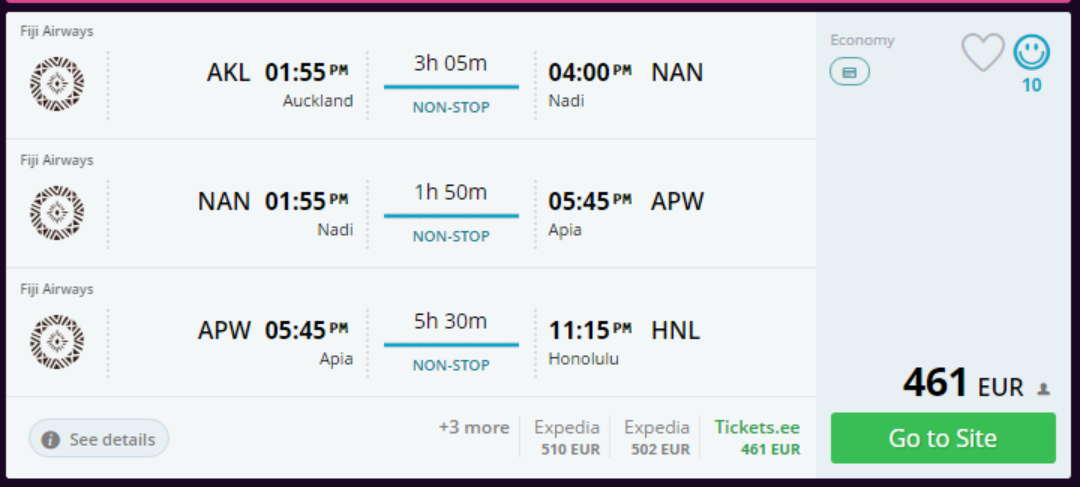Click the Economy class label
This screenshot has height=487, width=1080.
[x=862, y=40]
